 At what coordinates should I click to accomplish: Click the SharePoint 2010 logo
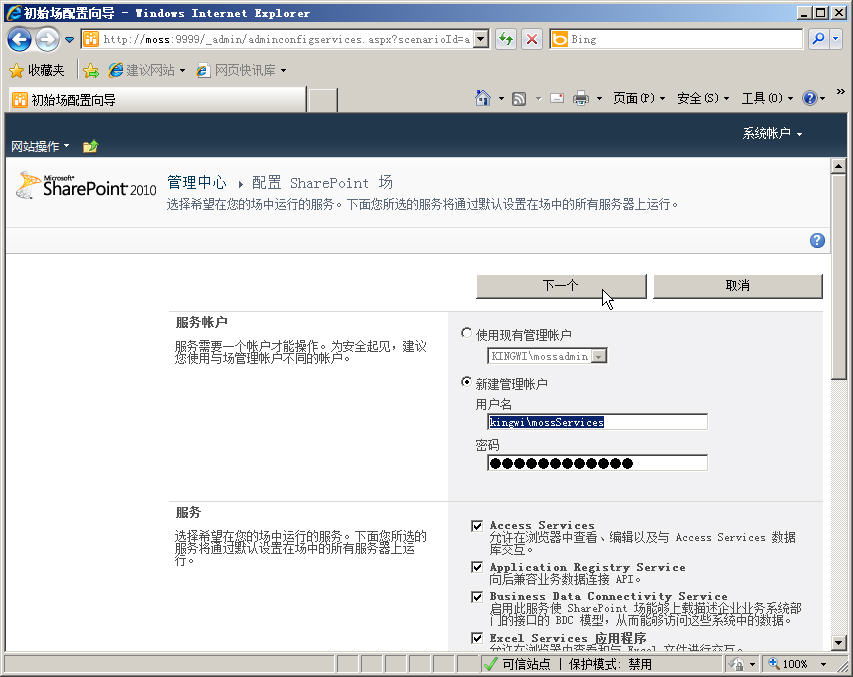pos(86,186)
